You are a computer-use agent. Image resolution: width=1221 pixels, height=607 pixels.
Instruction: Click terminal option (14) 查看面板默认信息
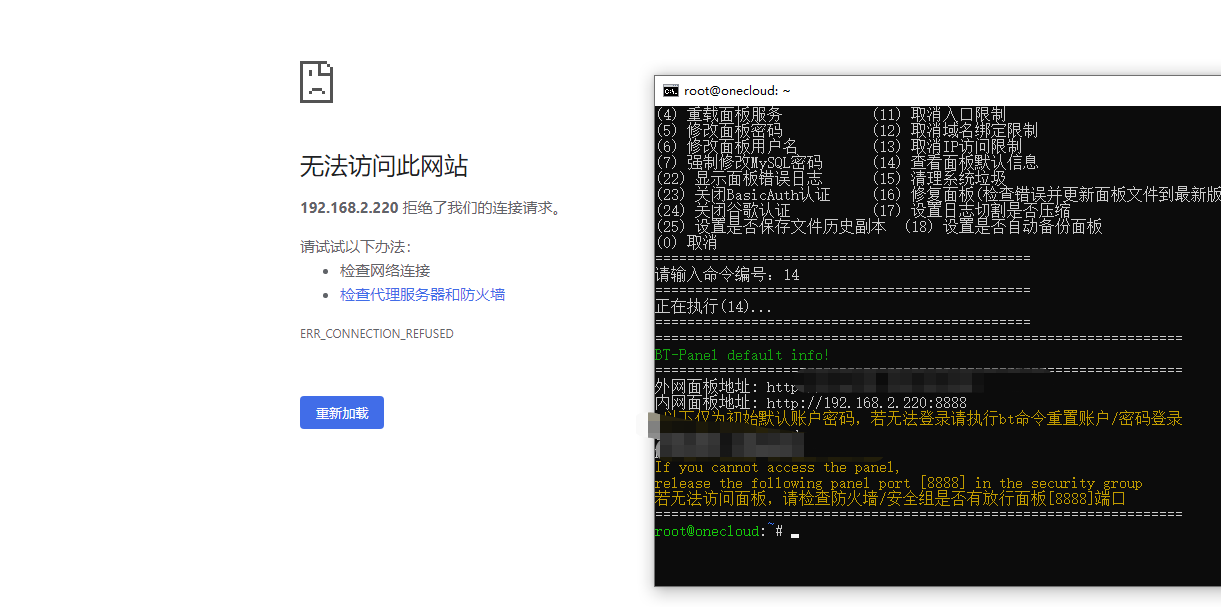tap(955, 162)
